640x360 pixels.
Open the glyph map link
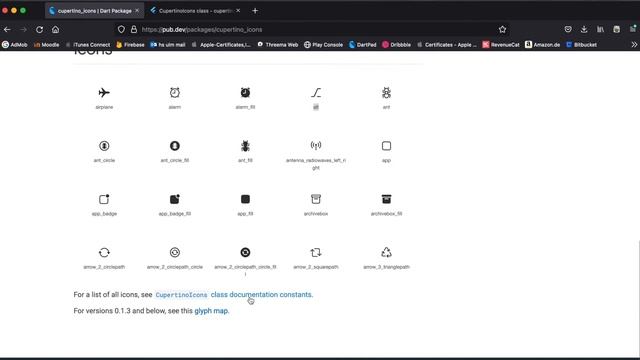click(211, 311)
